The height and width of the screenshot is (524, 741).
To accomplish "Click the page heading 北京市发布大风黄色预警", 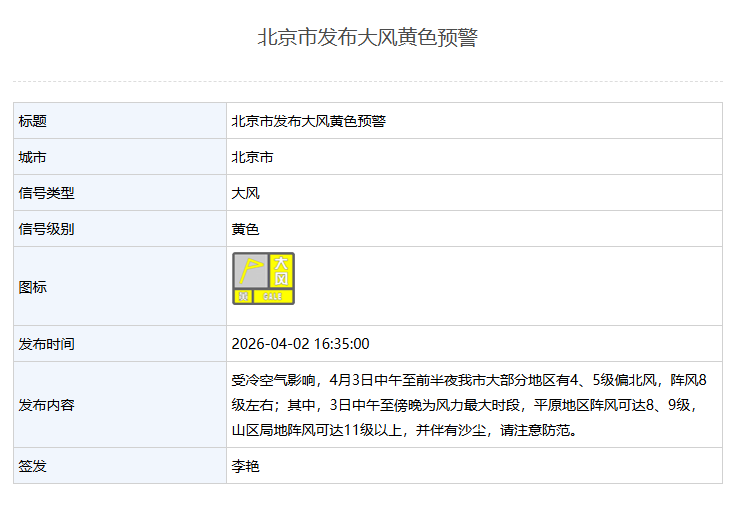I will 368,38.
